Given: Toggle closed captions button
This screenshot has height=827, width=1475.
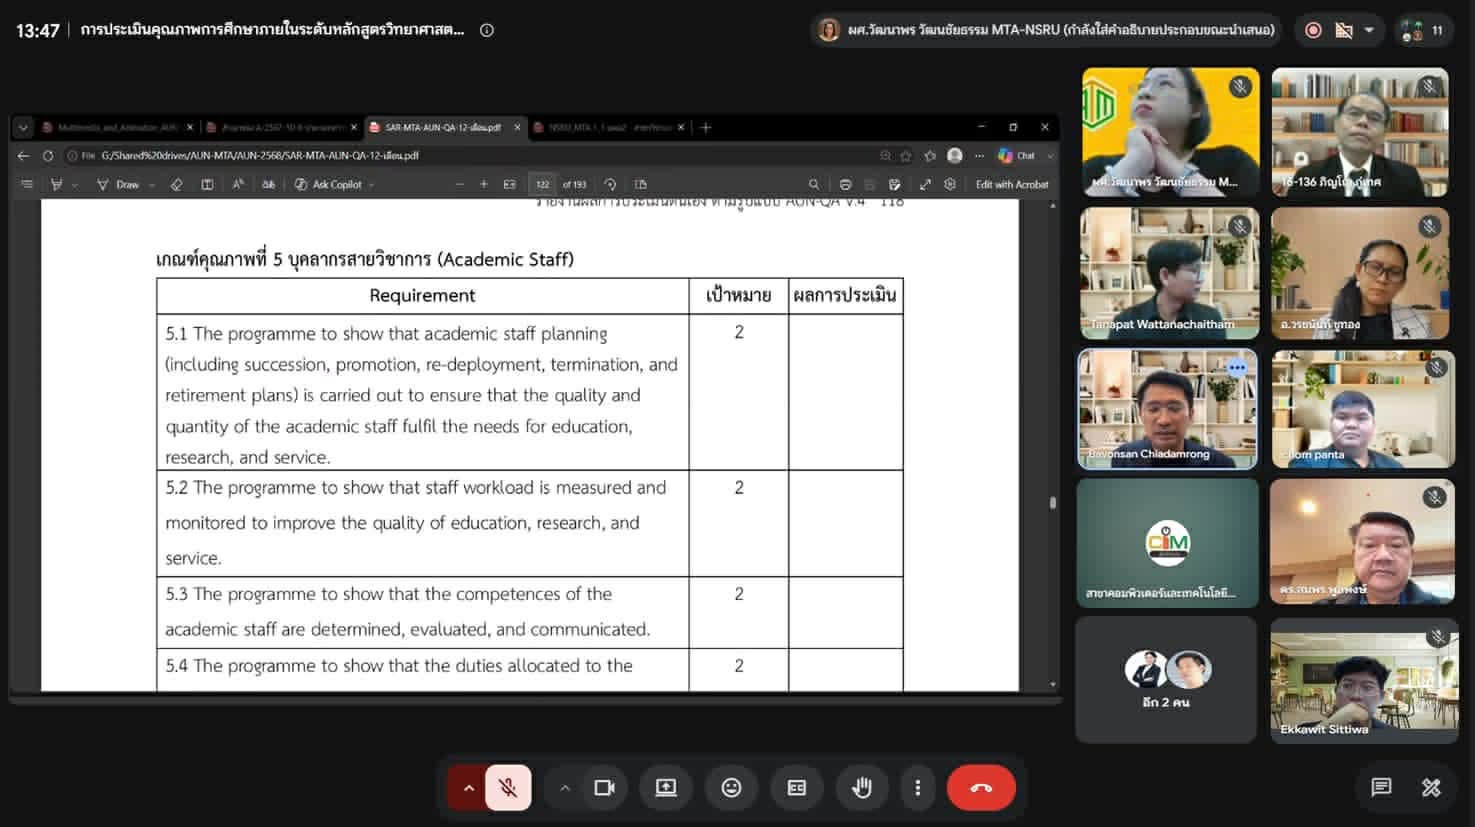Looking at the screenshot, I should [796, 788].
